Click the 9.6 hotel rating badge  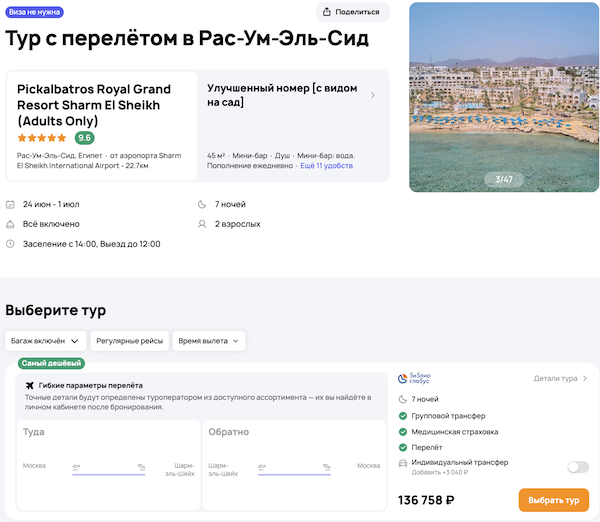click(85, 138)
